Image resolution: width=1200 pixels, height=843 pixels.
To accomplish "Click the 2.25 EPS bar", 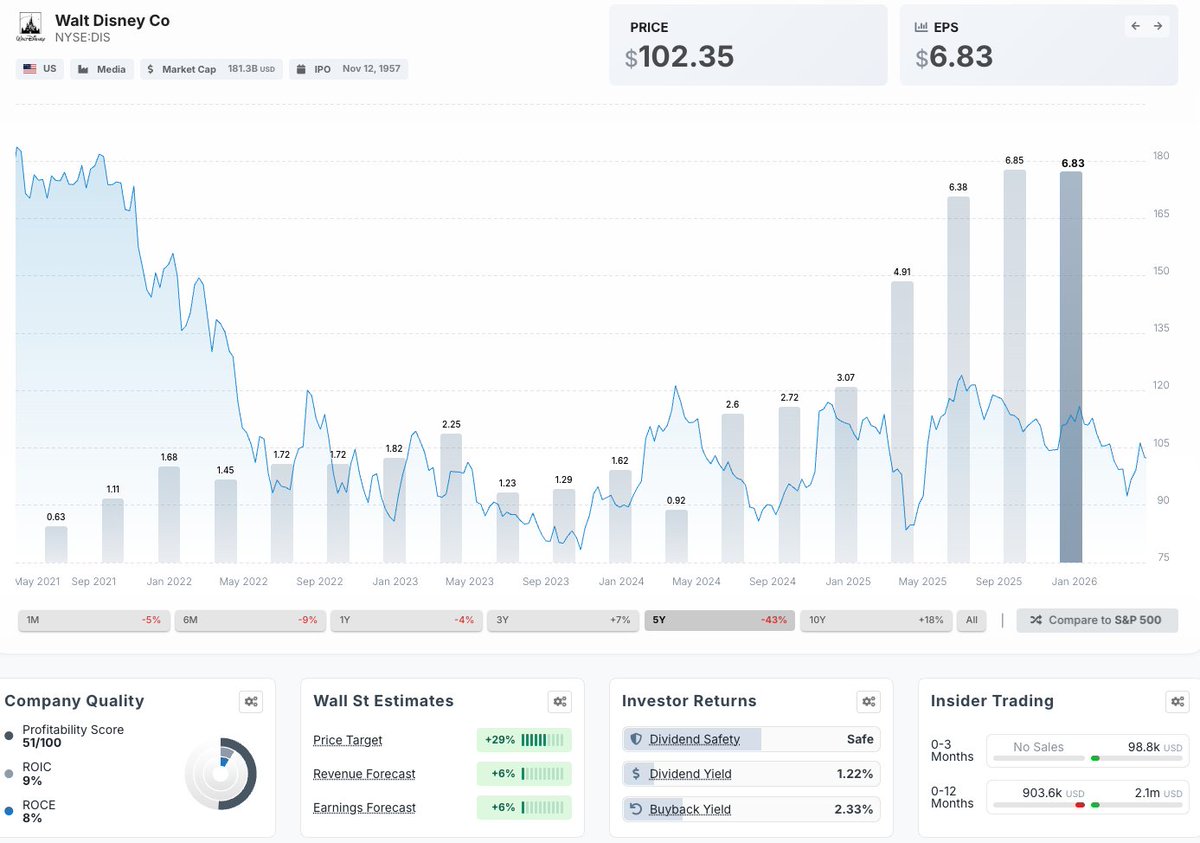I will pyautogui.click(x=451, y=498).
